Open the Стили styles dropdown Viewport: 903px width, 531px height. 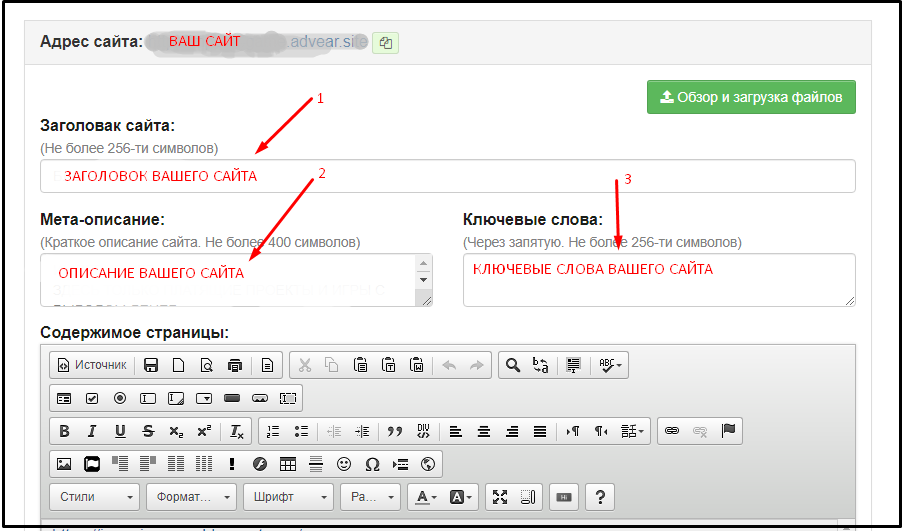point(94,497)
